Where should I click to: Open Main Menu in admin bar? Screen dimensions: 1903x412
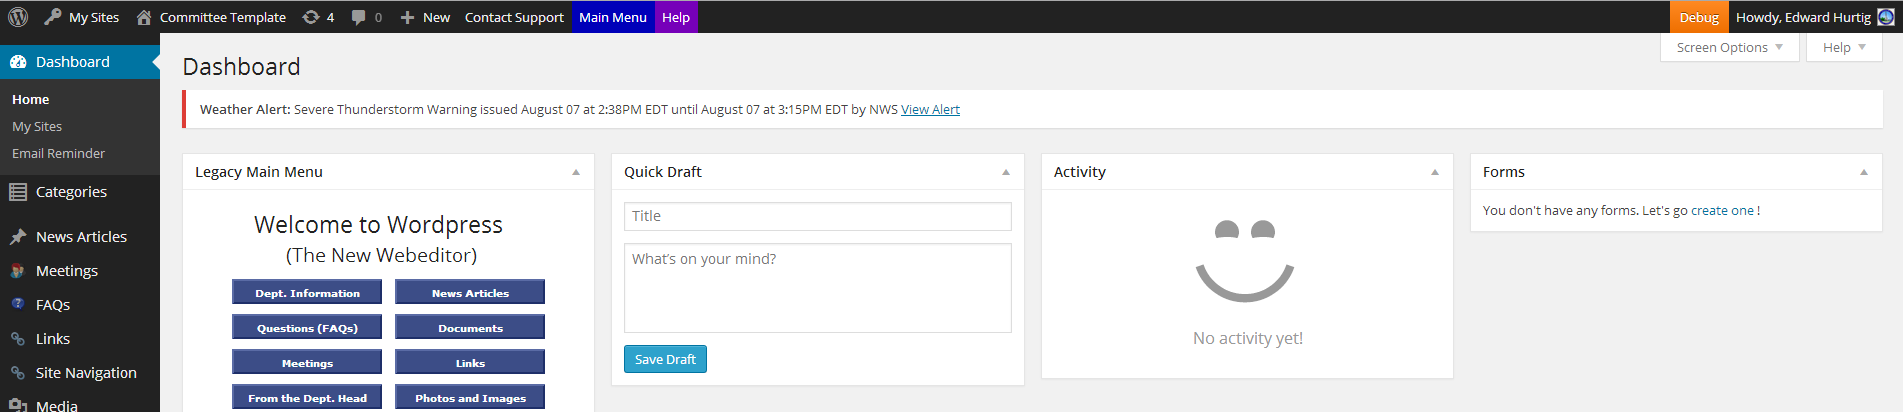click(x=613, y=17)
